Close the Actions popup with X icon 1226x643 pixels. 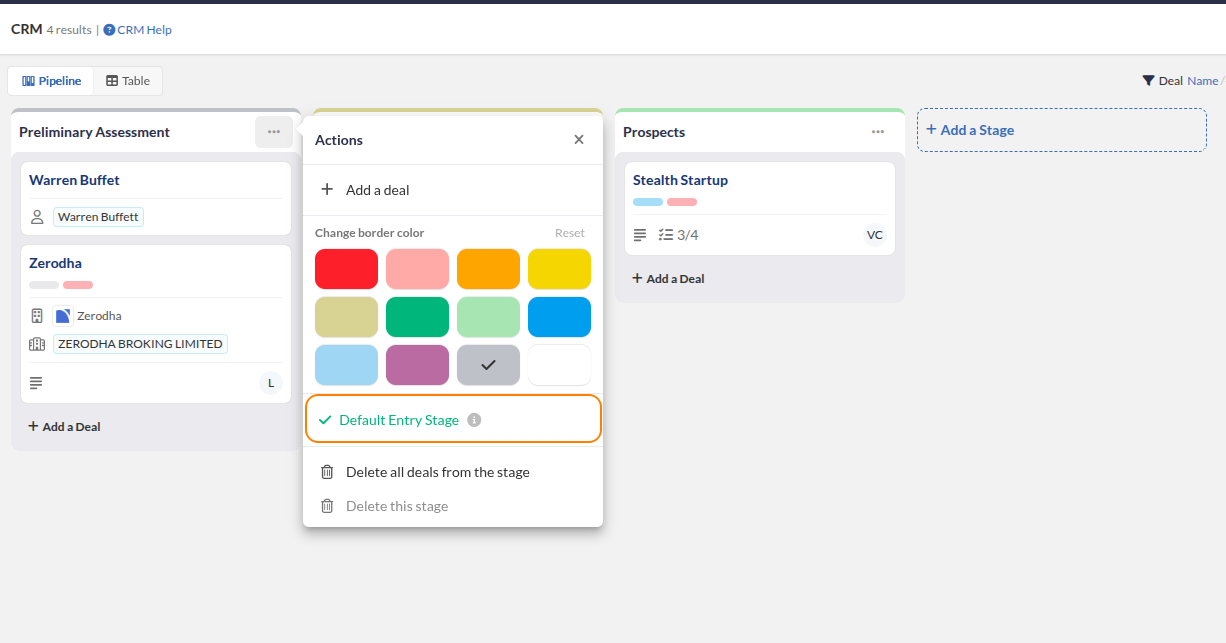(579, 140)
